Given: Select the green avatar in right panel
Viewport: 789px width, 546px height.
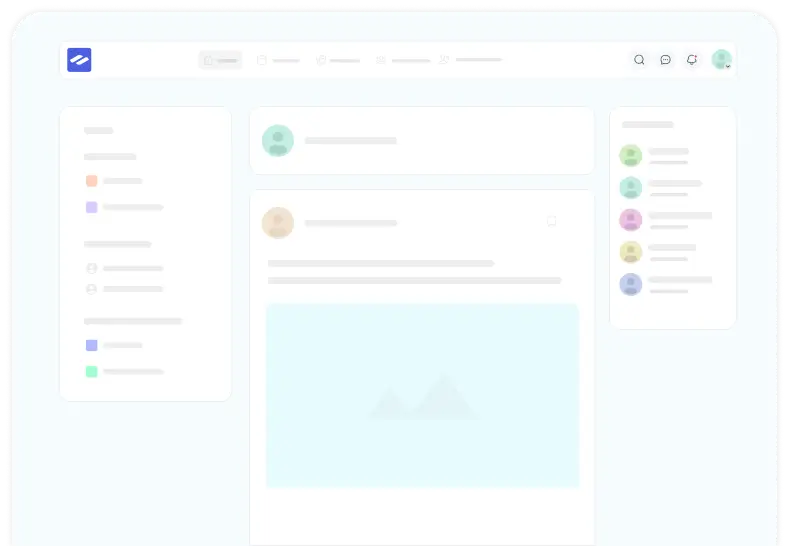Looking at the screenshot, I should click(630, 156).
